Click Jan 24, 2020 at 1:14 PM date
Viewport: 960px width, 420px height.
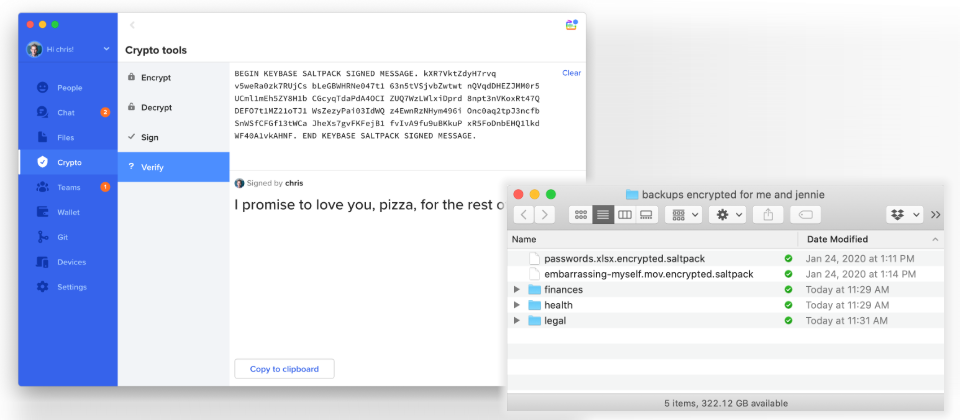(x=861, y=274)
